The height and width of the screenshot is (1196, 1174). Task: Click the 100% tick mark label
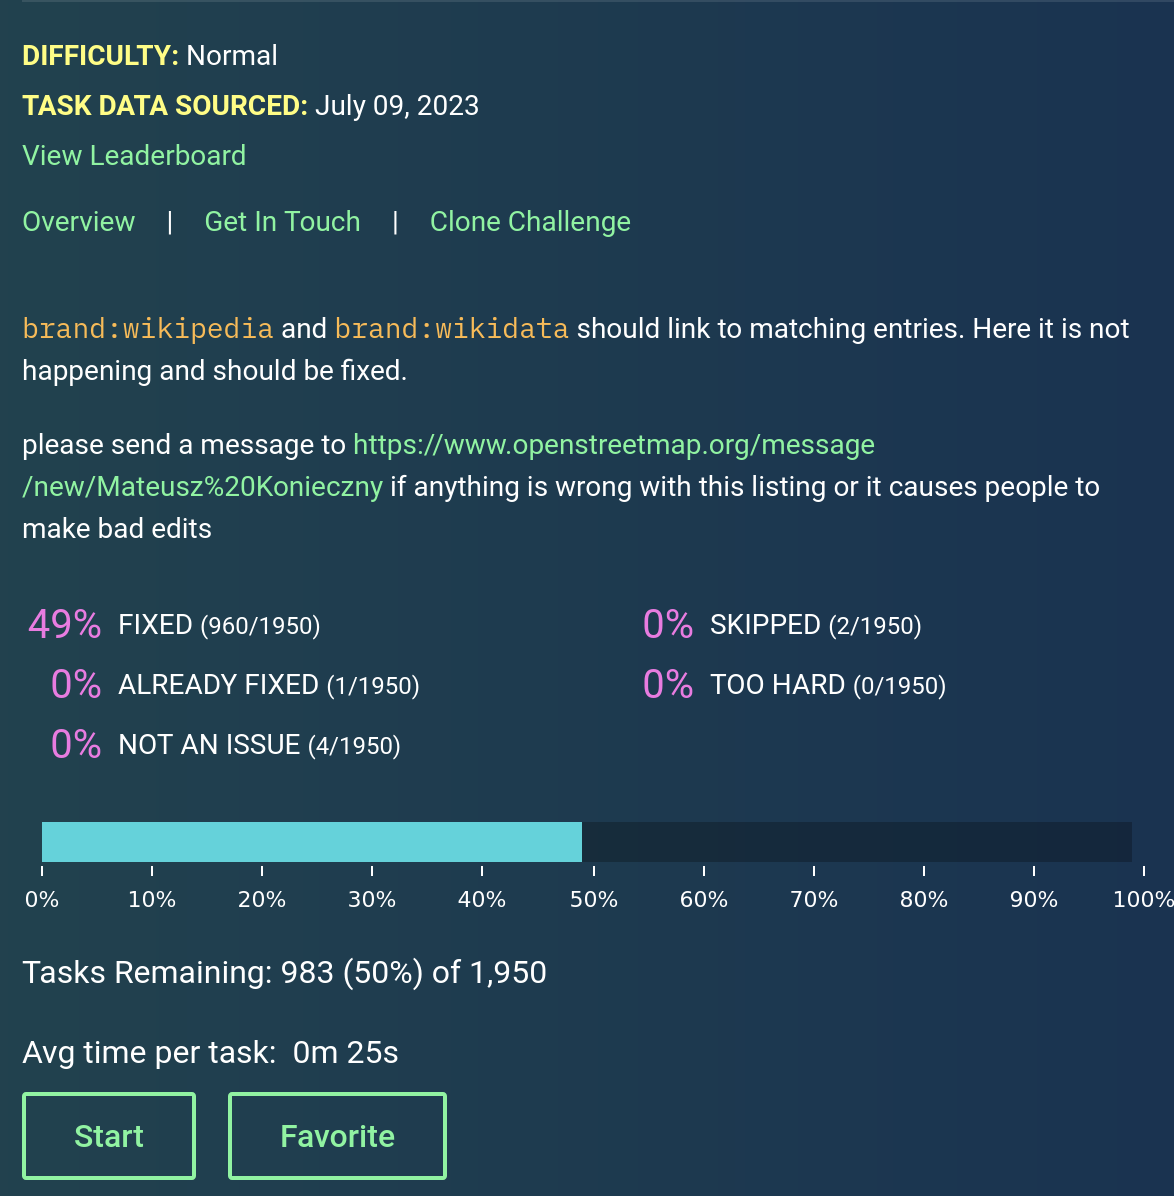pos(1141,899)
